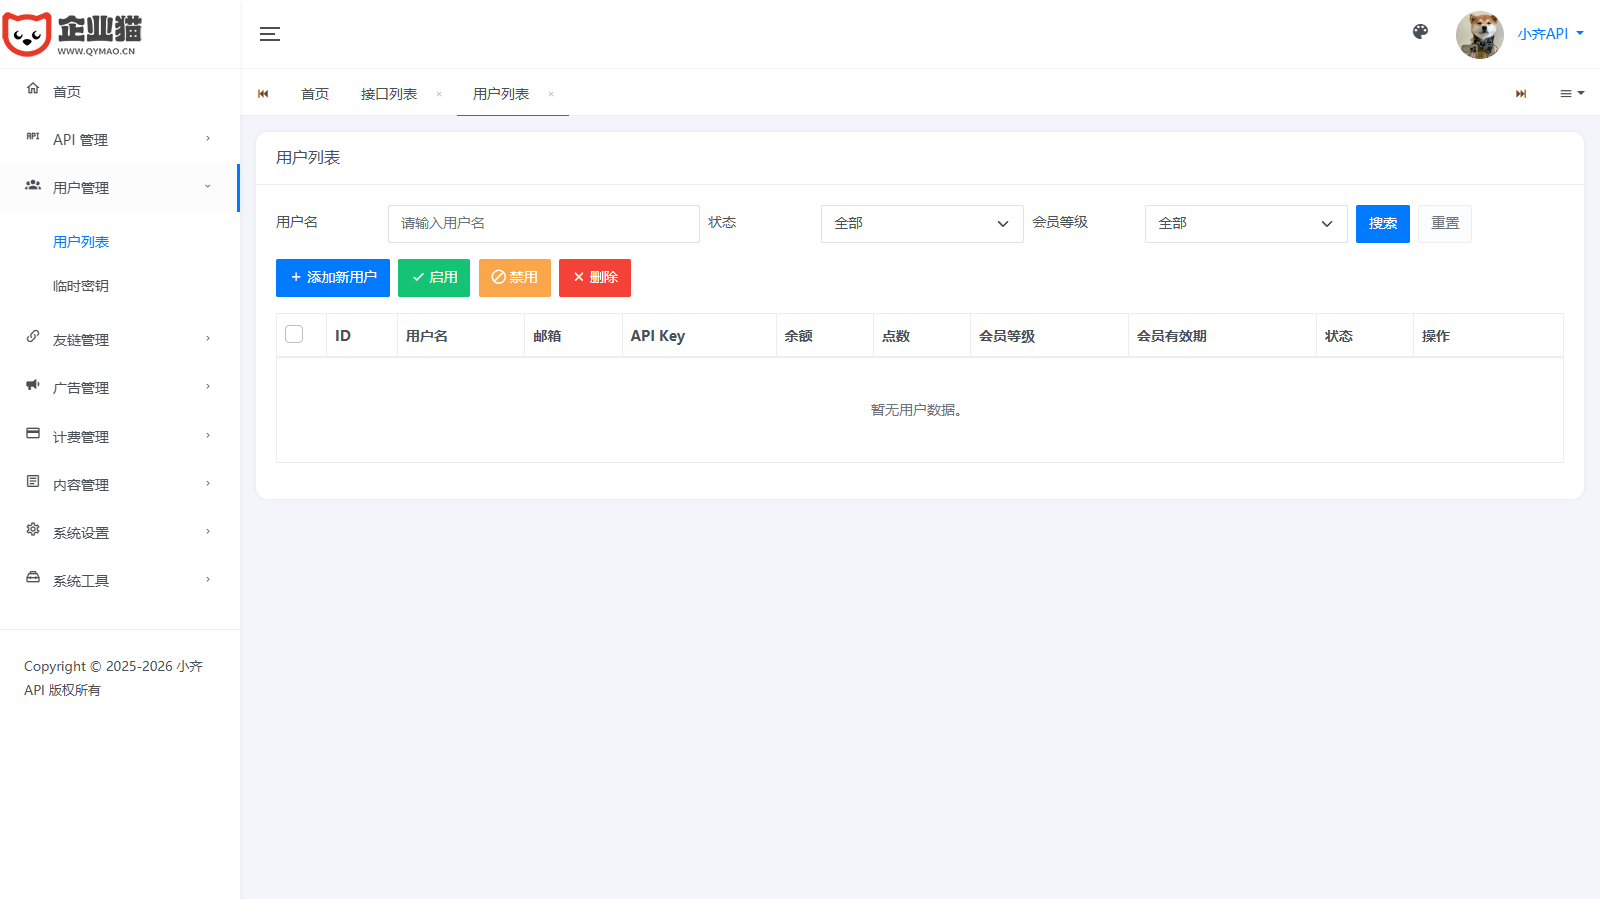The image size is (1600, 899).
Task: Open the 状态 dropdown filter
Action: pyautogui.click(x=921, y=224)
